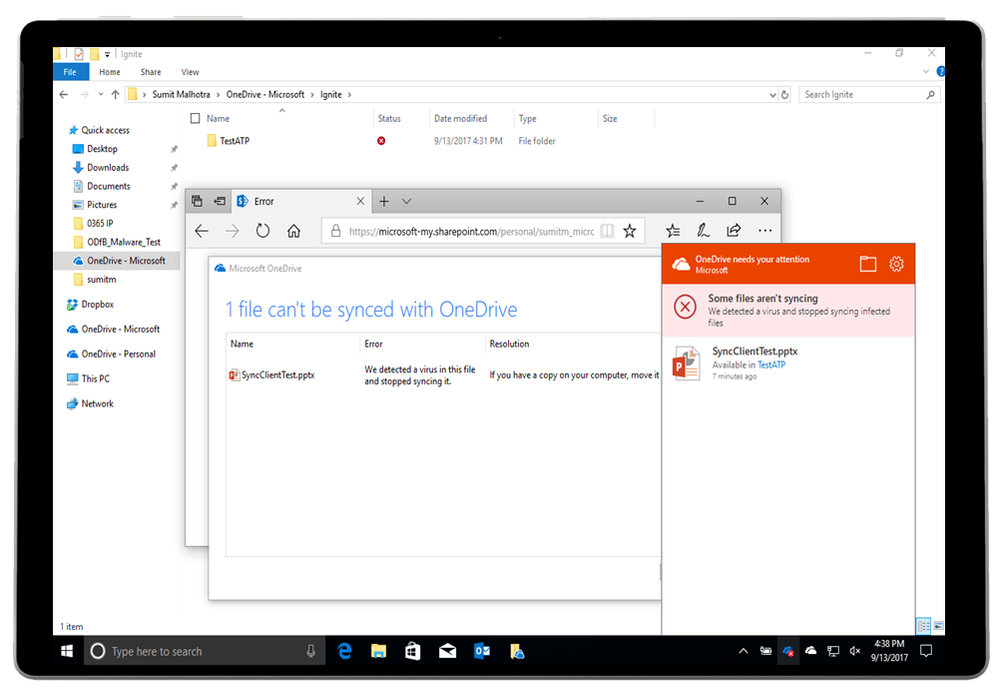The image size is (999, 696).
Task: Sort by Status column header
Action: coord(389,119)
